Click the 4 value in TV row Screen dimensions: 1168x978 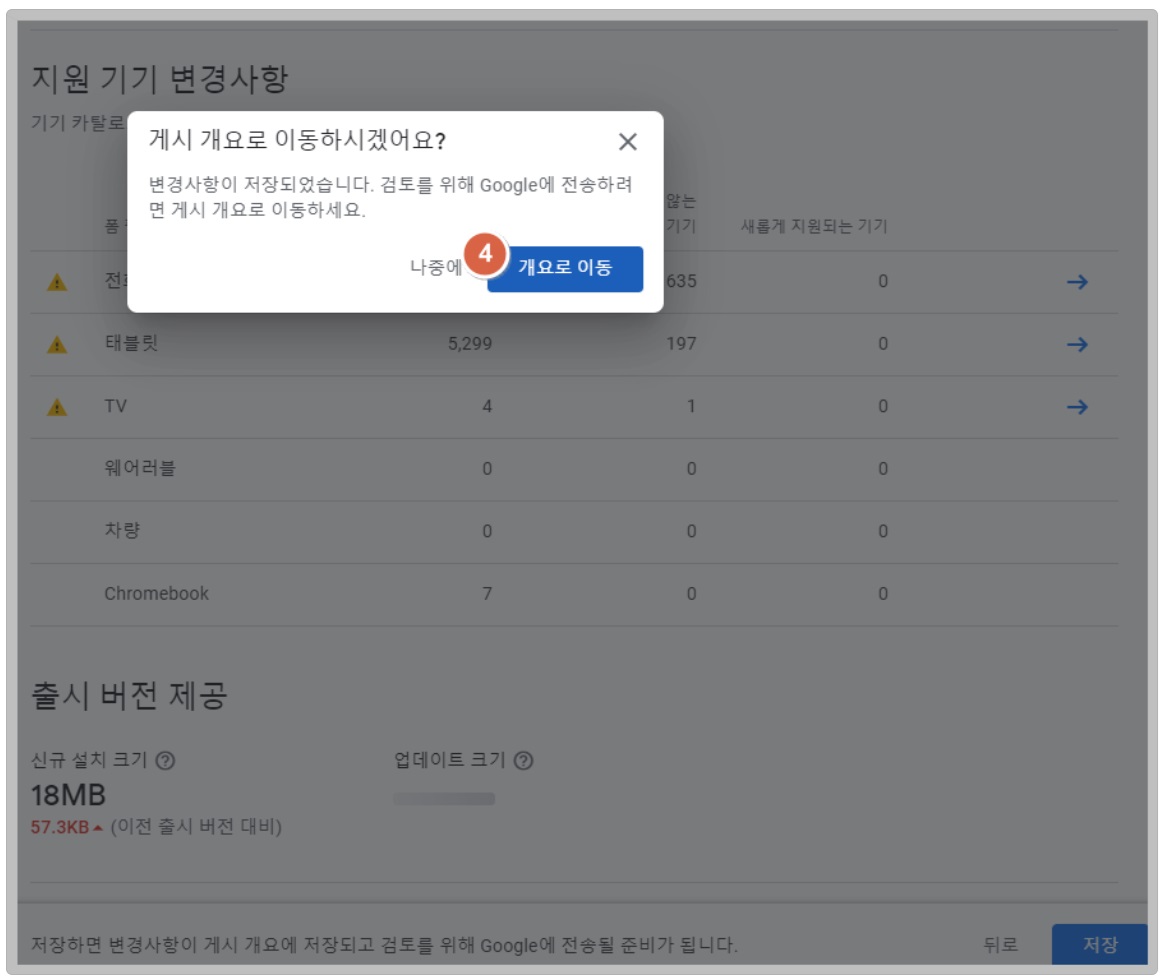click(487, 406)
